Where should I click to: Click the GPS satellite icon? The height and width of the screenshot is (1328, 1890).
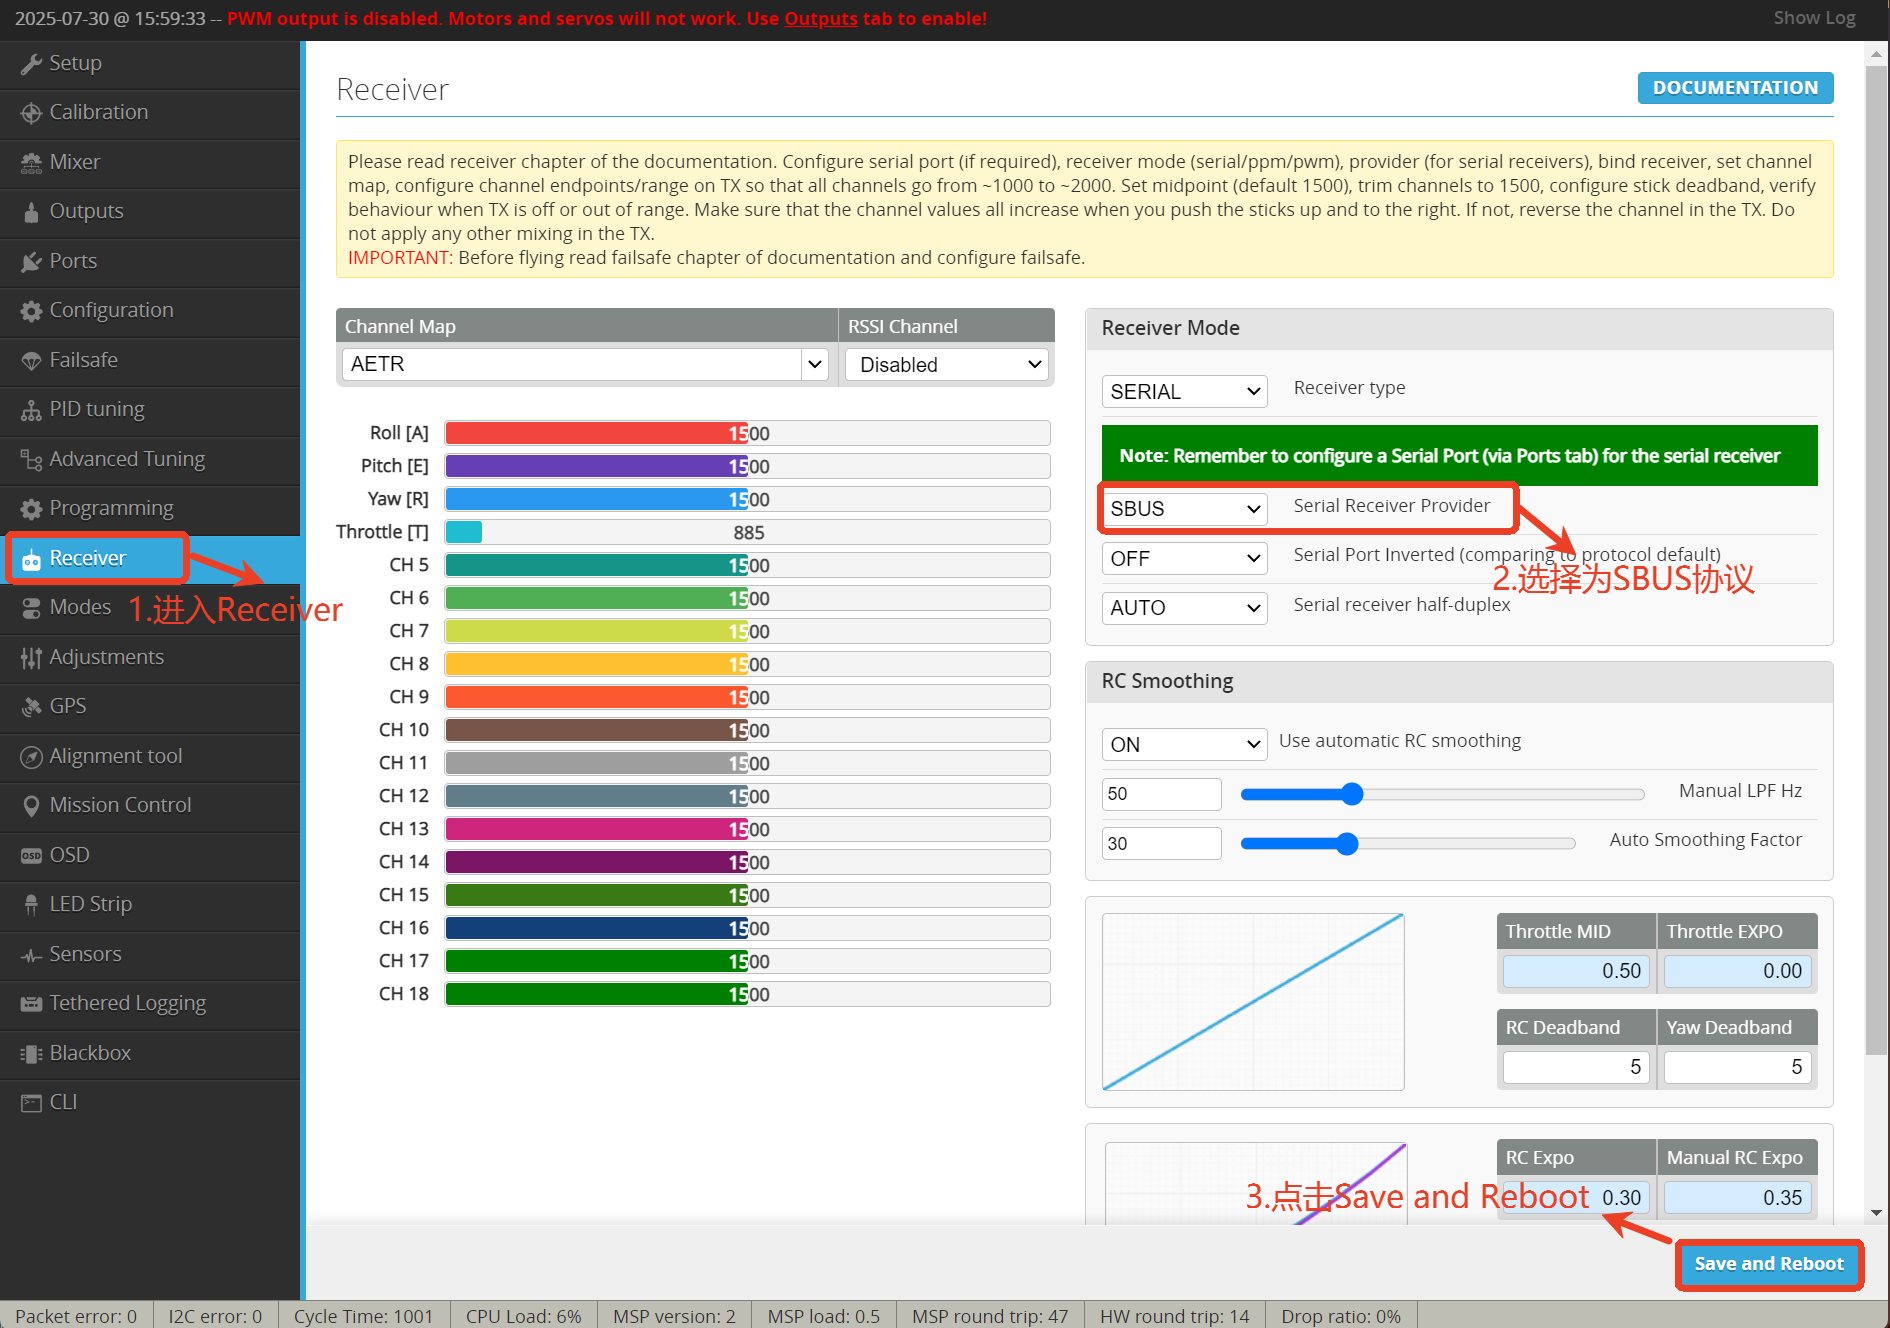pos(31,707)
